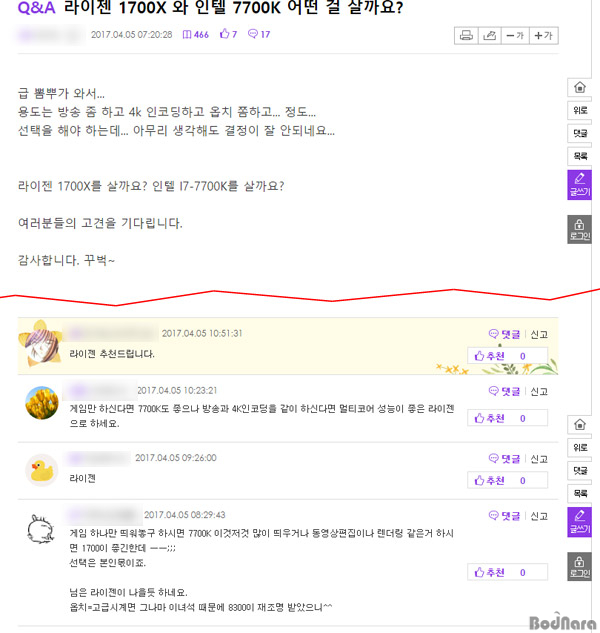This screenshot has height=633, width=600.
Task: Report the 09:26:00 comment with 신고
Action: pyautogui.click(x=539, y=459)
